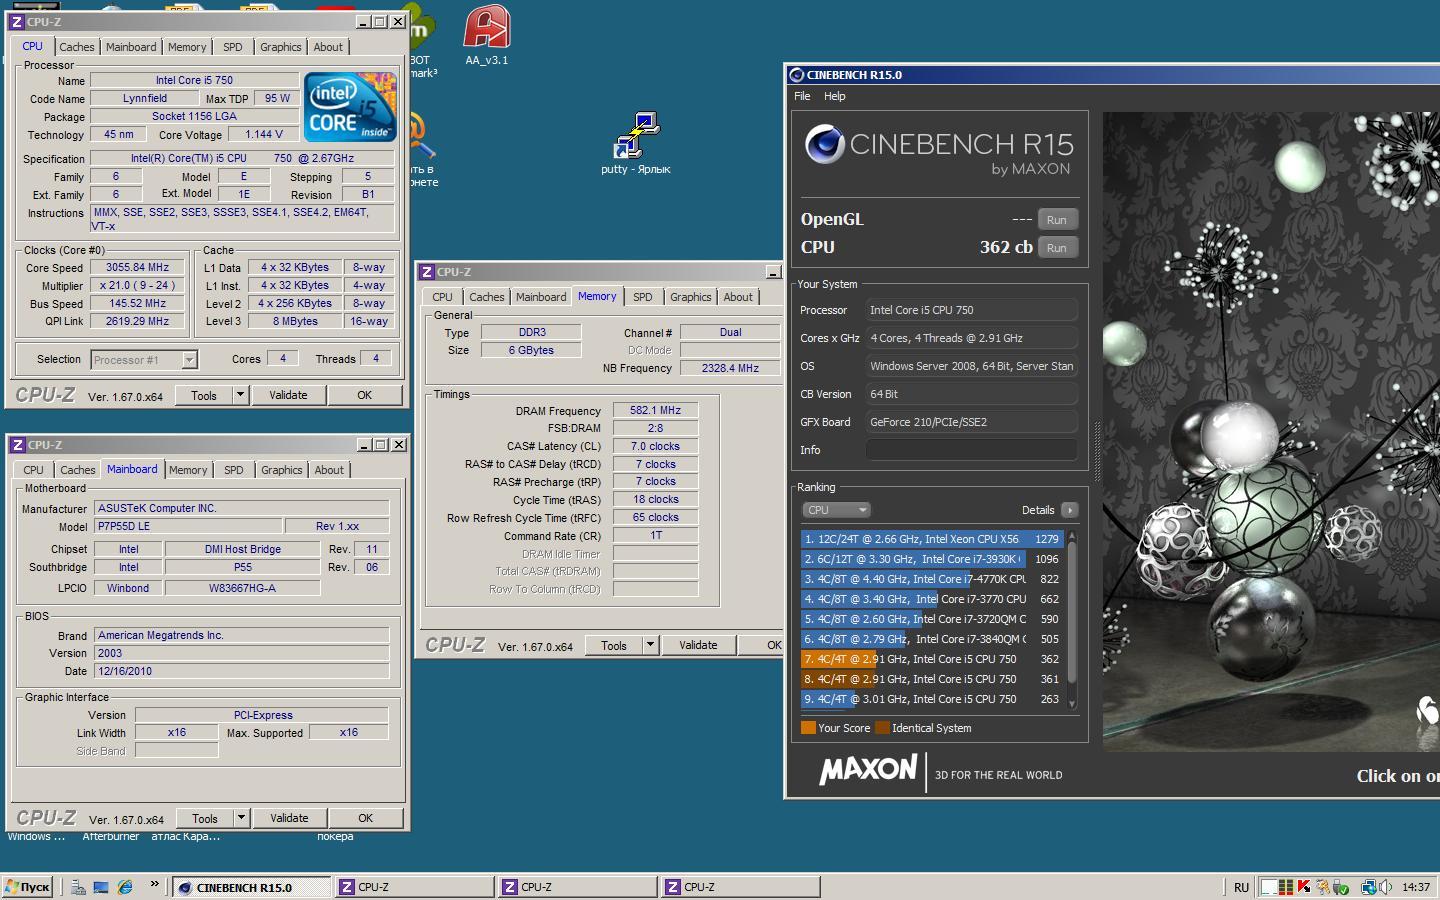1440x900 pixels.
Task: Click the Cinebench Info input field
Action: [x=971, y=450]
